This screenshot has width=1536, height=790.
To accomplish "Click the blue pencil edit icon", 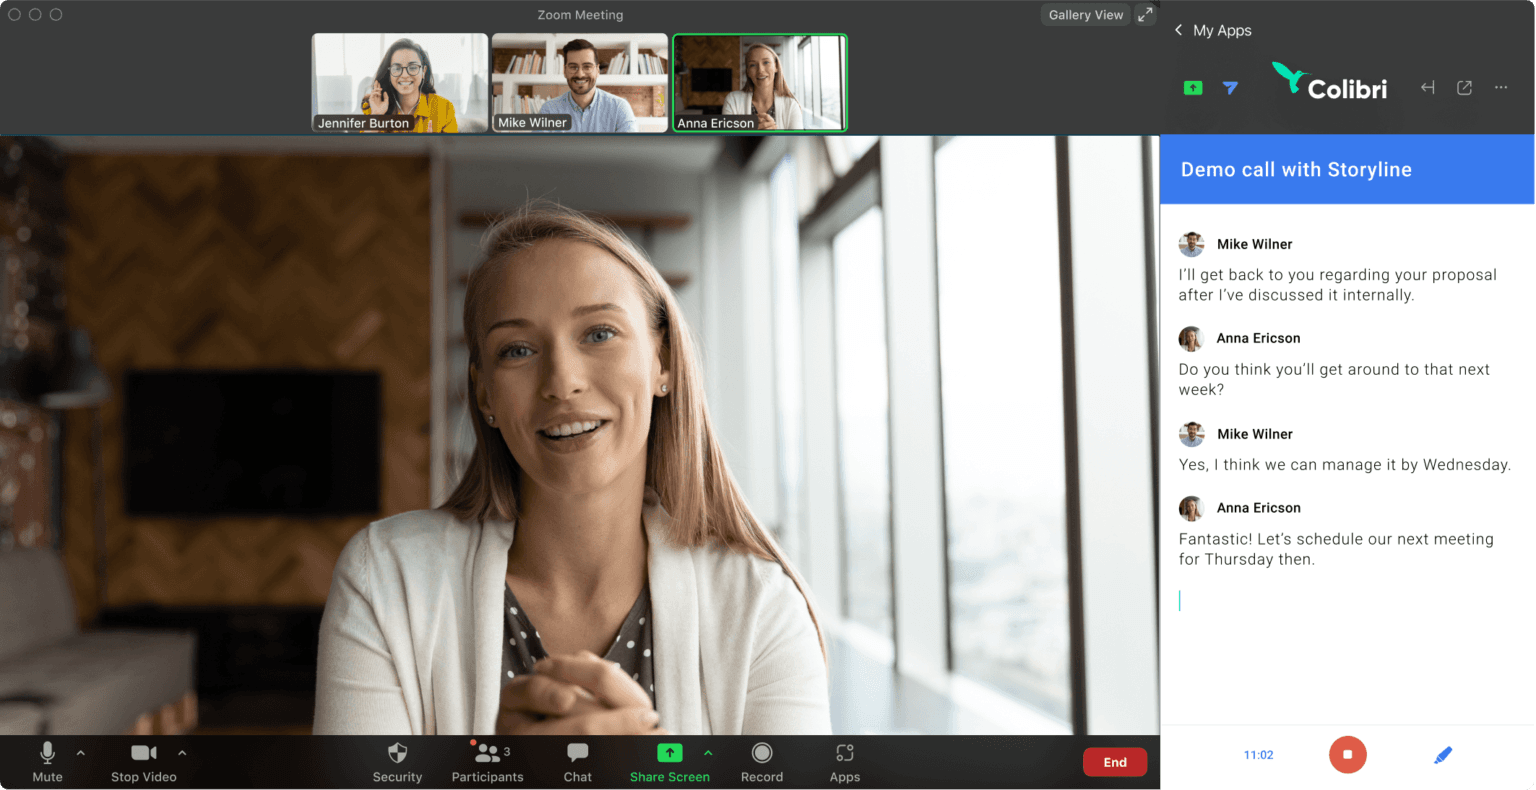I will [1442, 755].
